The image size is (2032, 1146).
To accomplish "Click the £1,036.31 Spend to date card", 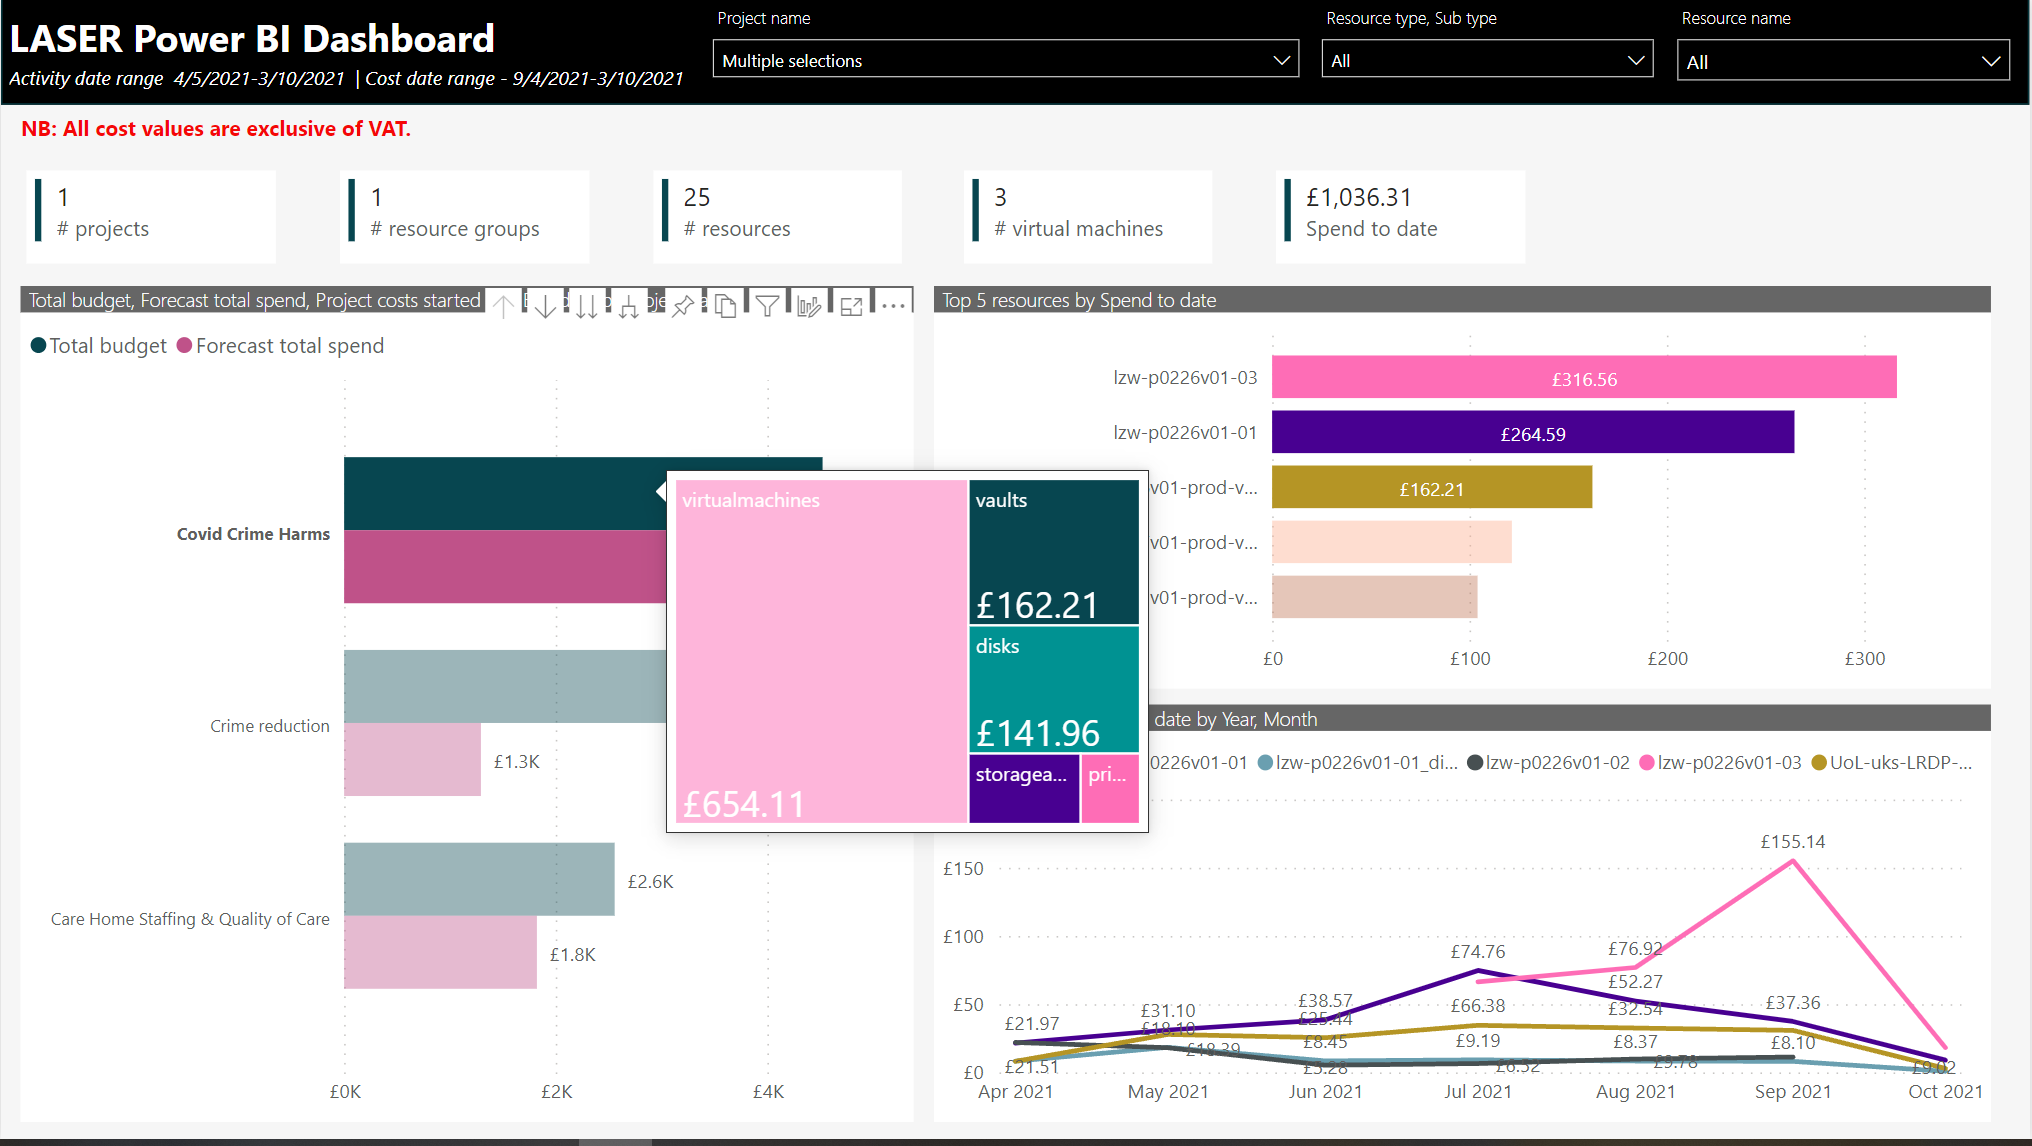I will (x=1401, y=215).
